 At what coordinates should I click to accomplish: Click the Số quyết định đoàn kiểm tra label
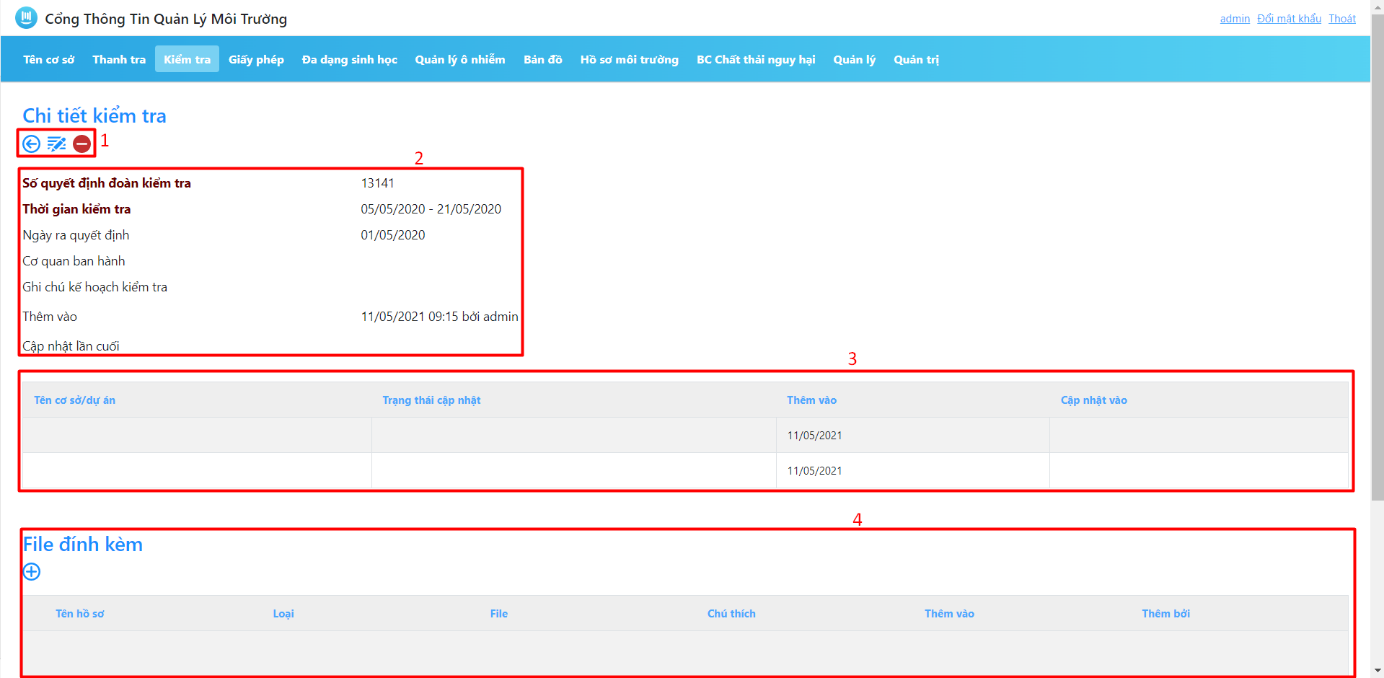pos(107,183)
